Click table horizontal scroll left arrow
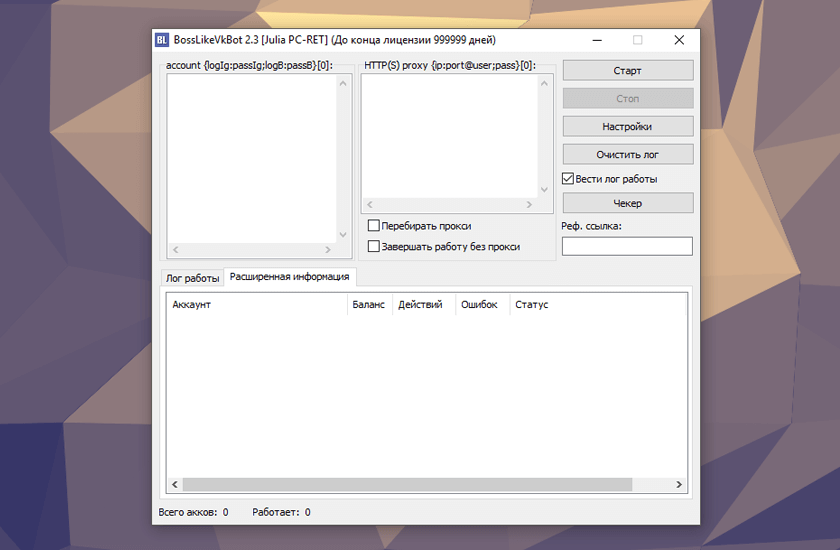The height and width of the screenshot is (550, 840). coord(175,484)
